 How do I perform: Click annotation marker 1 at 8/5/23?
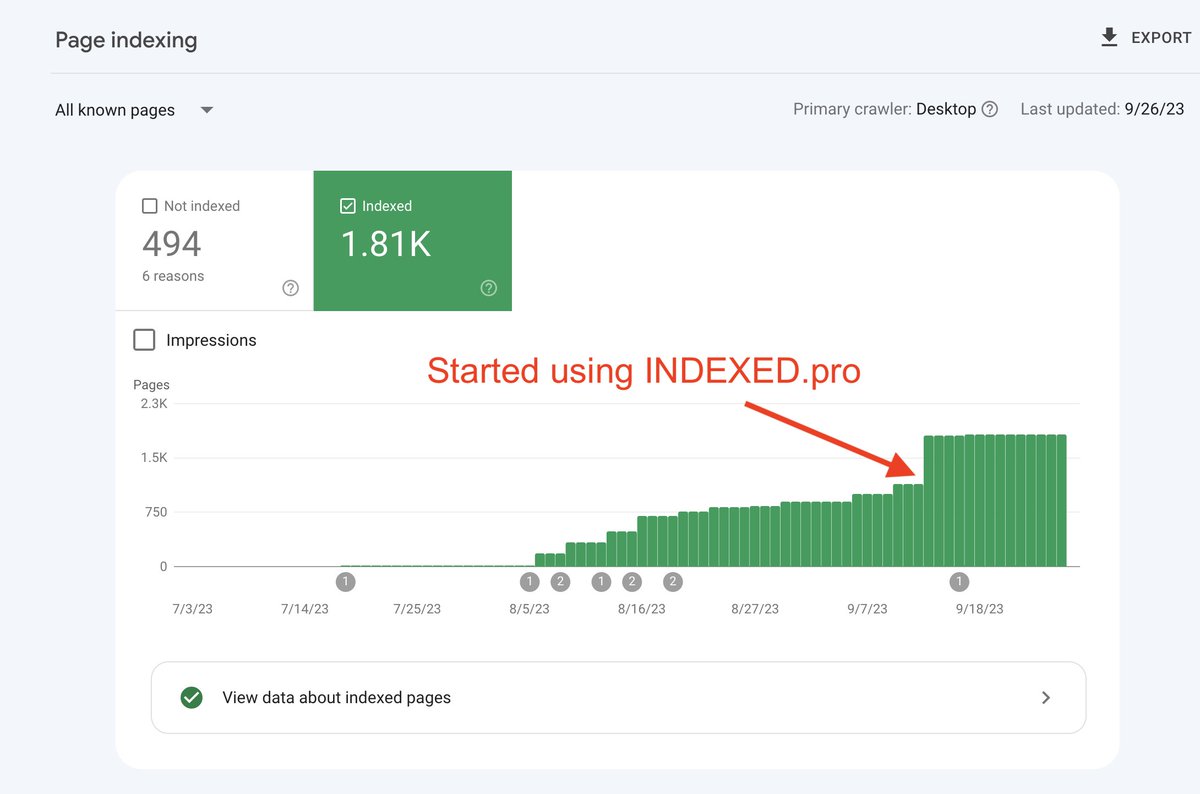coord(529,581)
